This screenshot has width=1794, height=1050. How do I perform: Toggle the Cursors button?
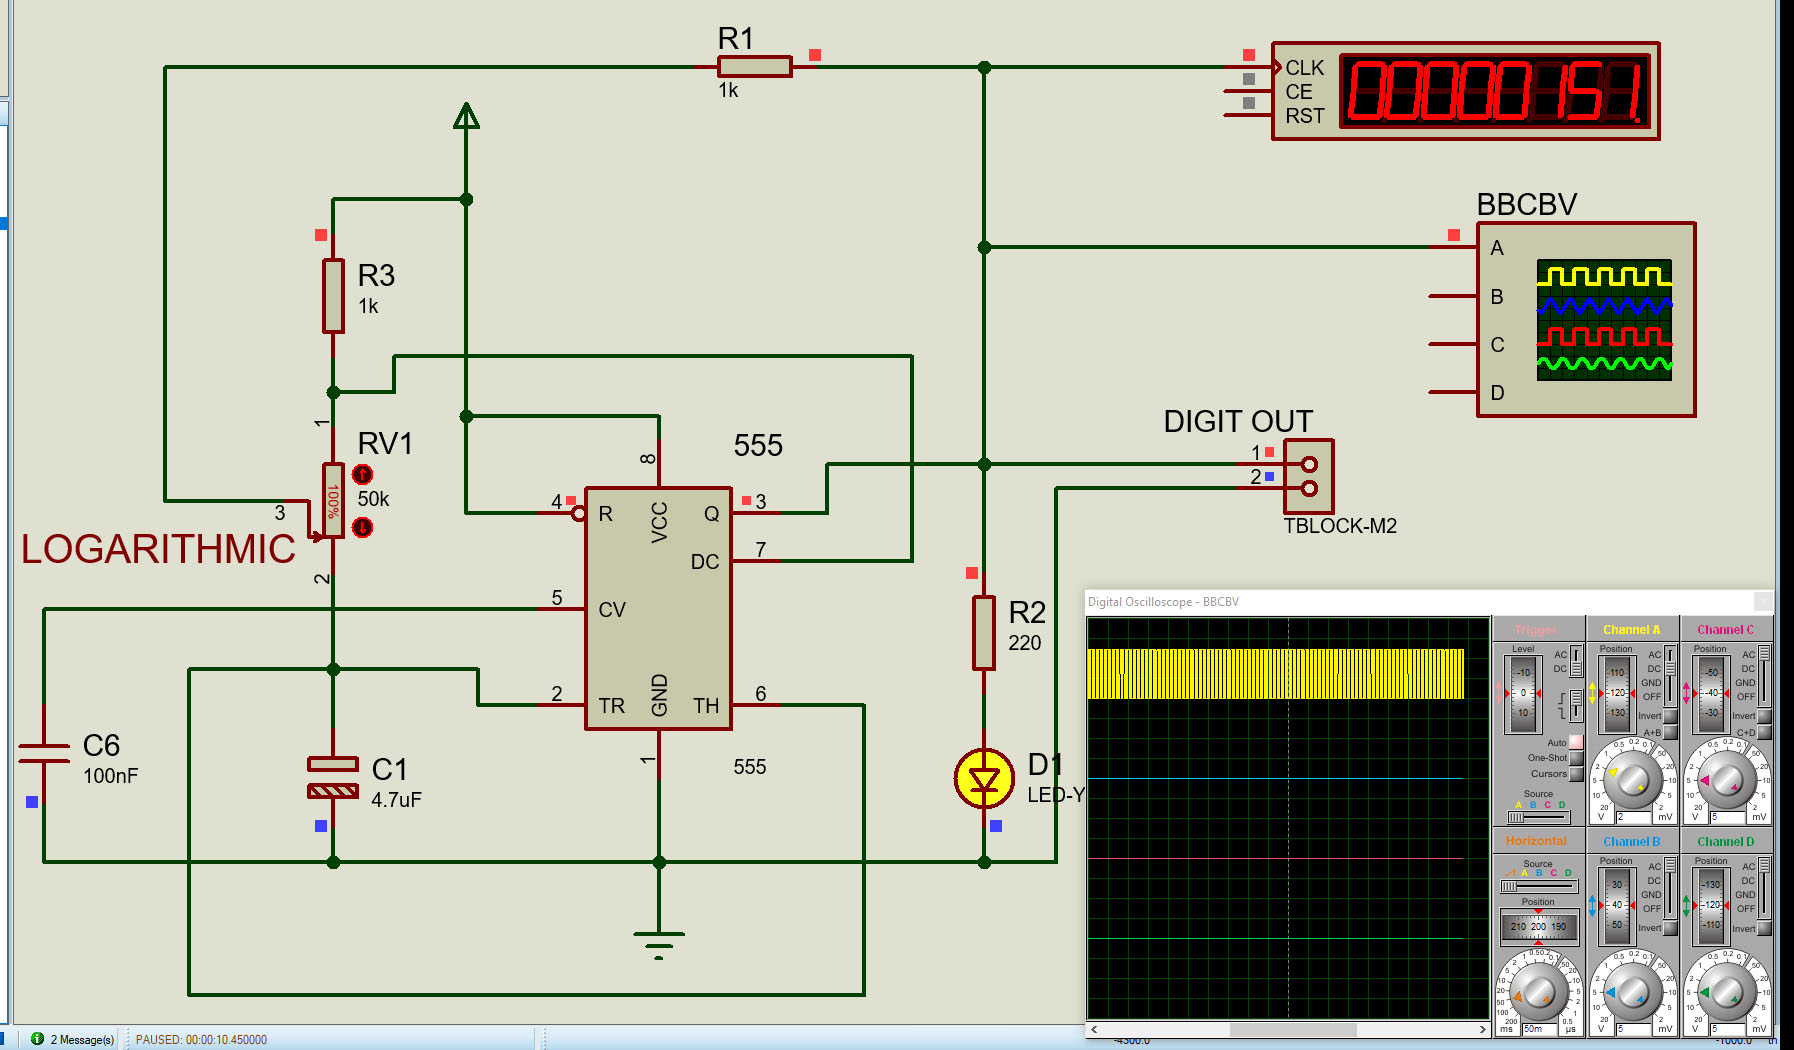1576,774
